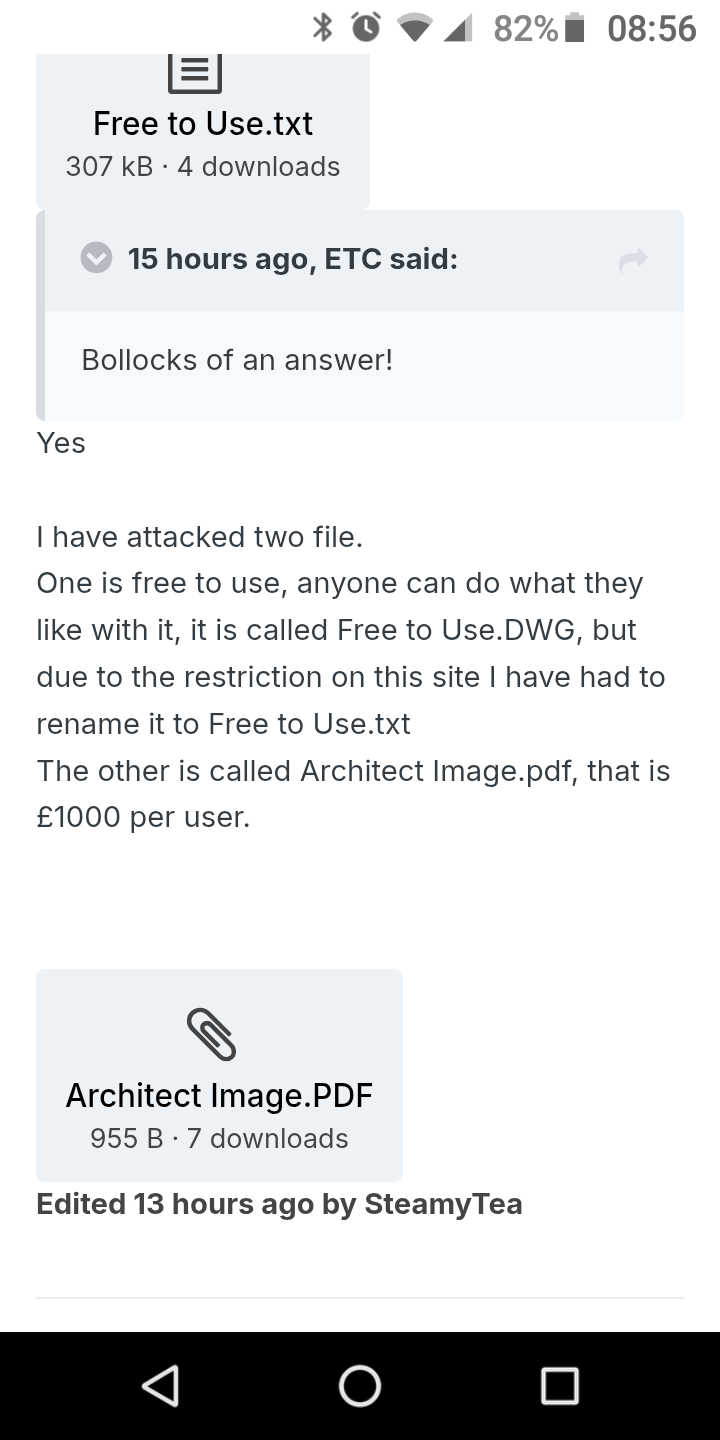Tap the Bluetooth icon in the status bar
Viewport: 720px width, 1440px height.
click(x=322, y=27)
